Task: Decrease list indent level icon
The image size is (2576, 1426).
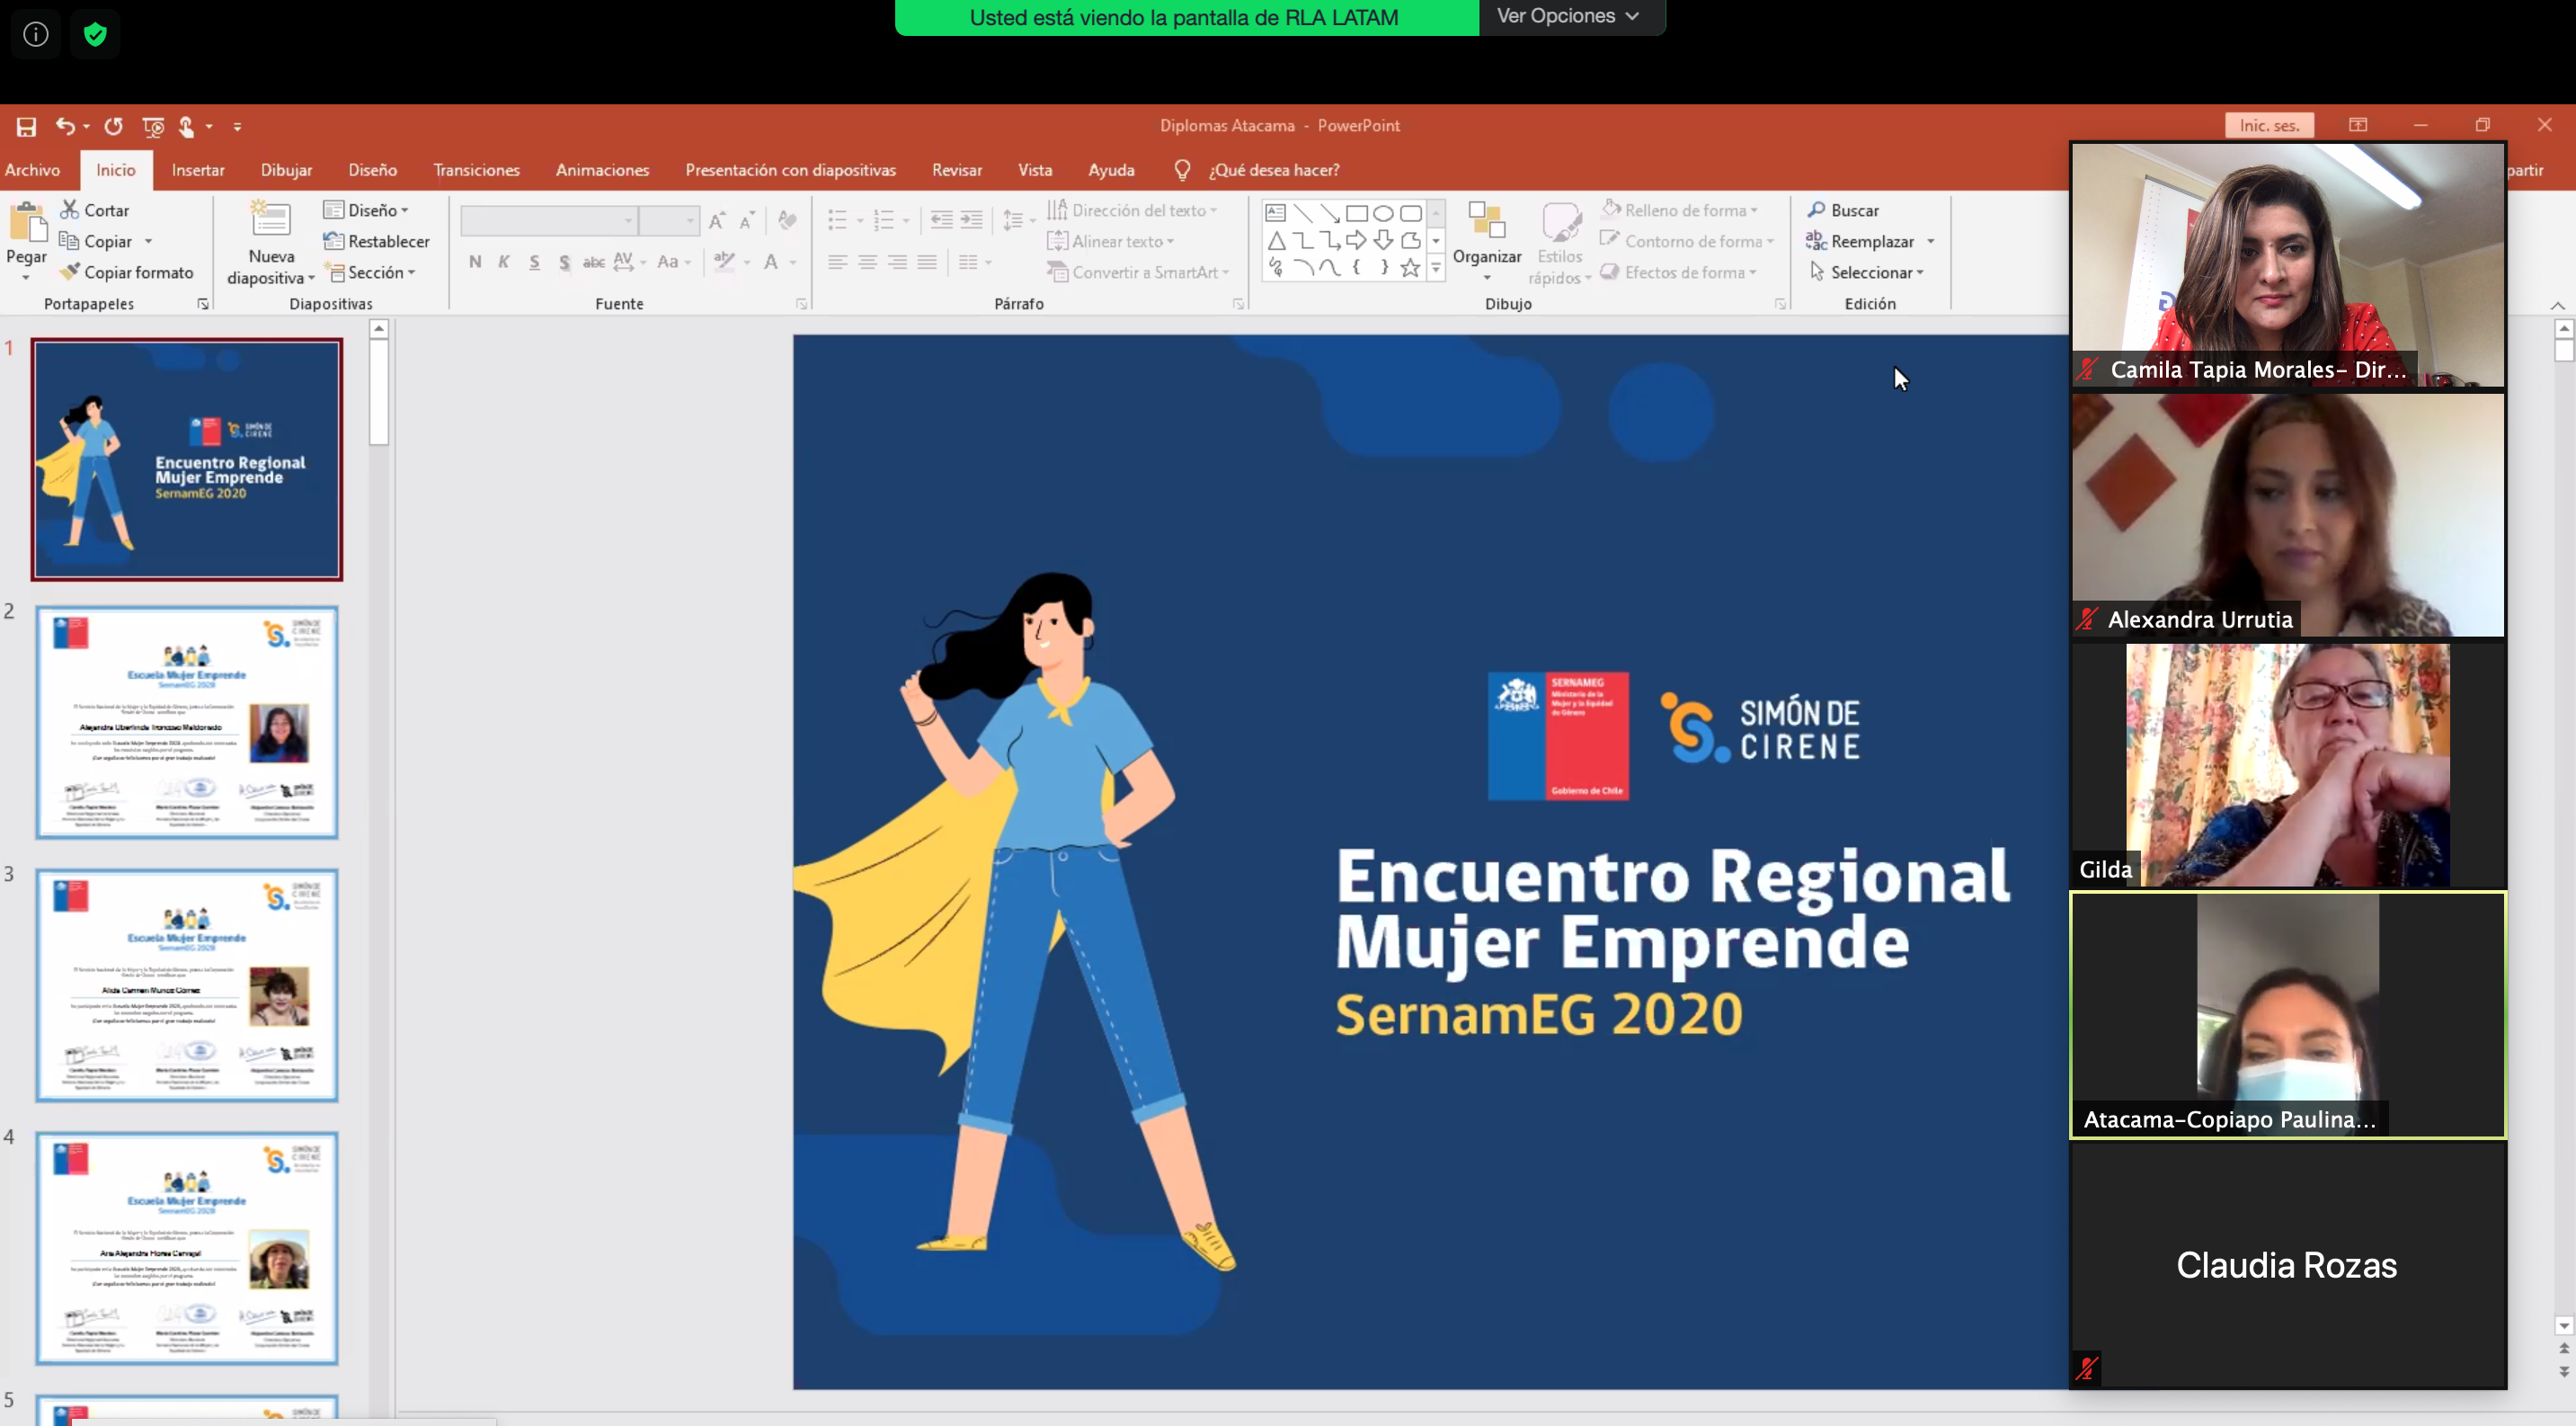Action: [941, 220]
